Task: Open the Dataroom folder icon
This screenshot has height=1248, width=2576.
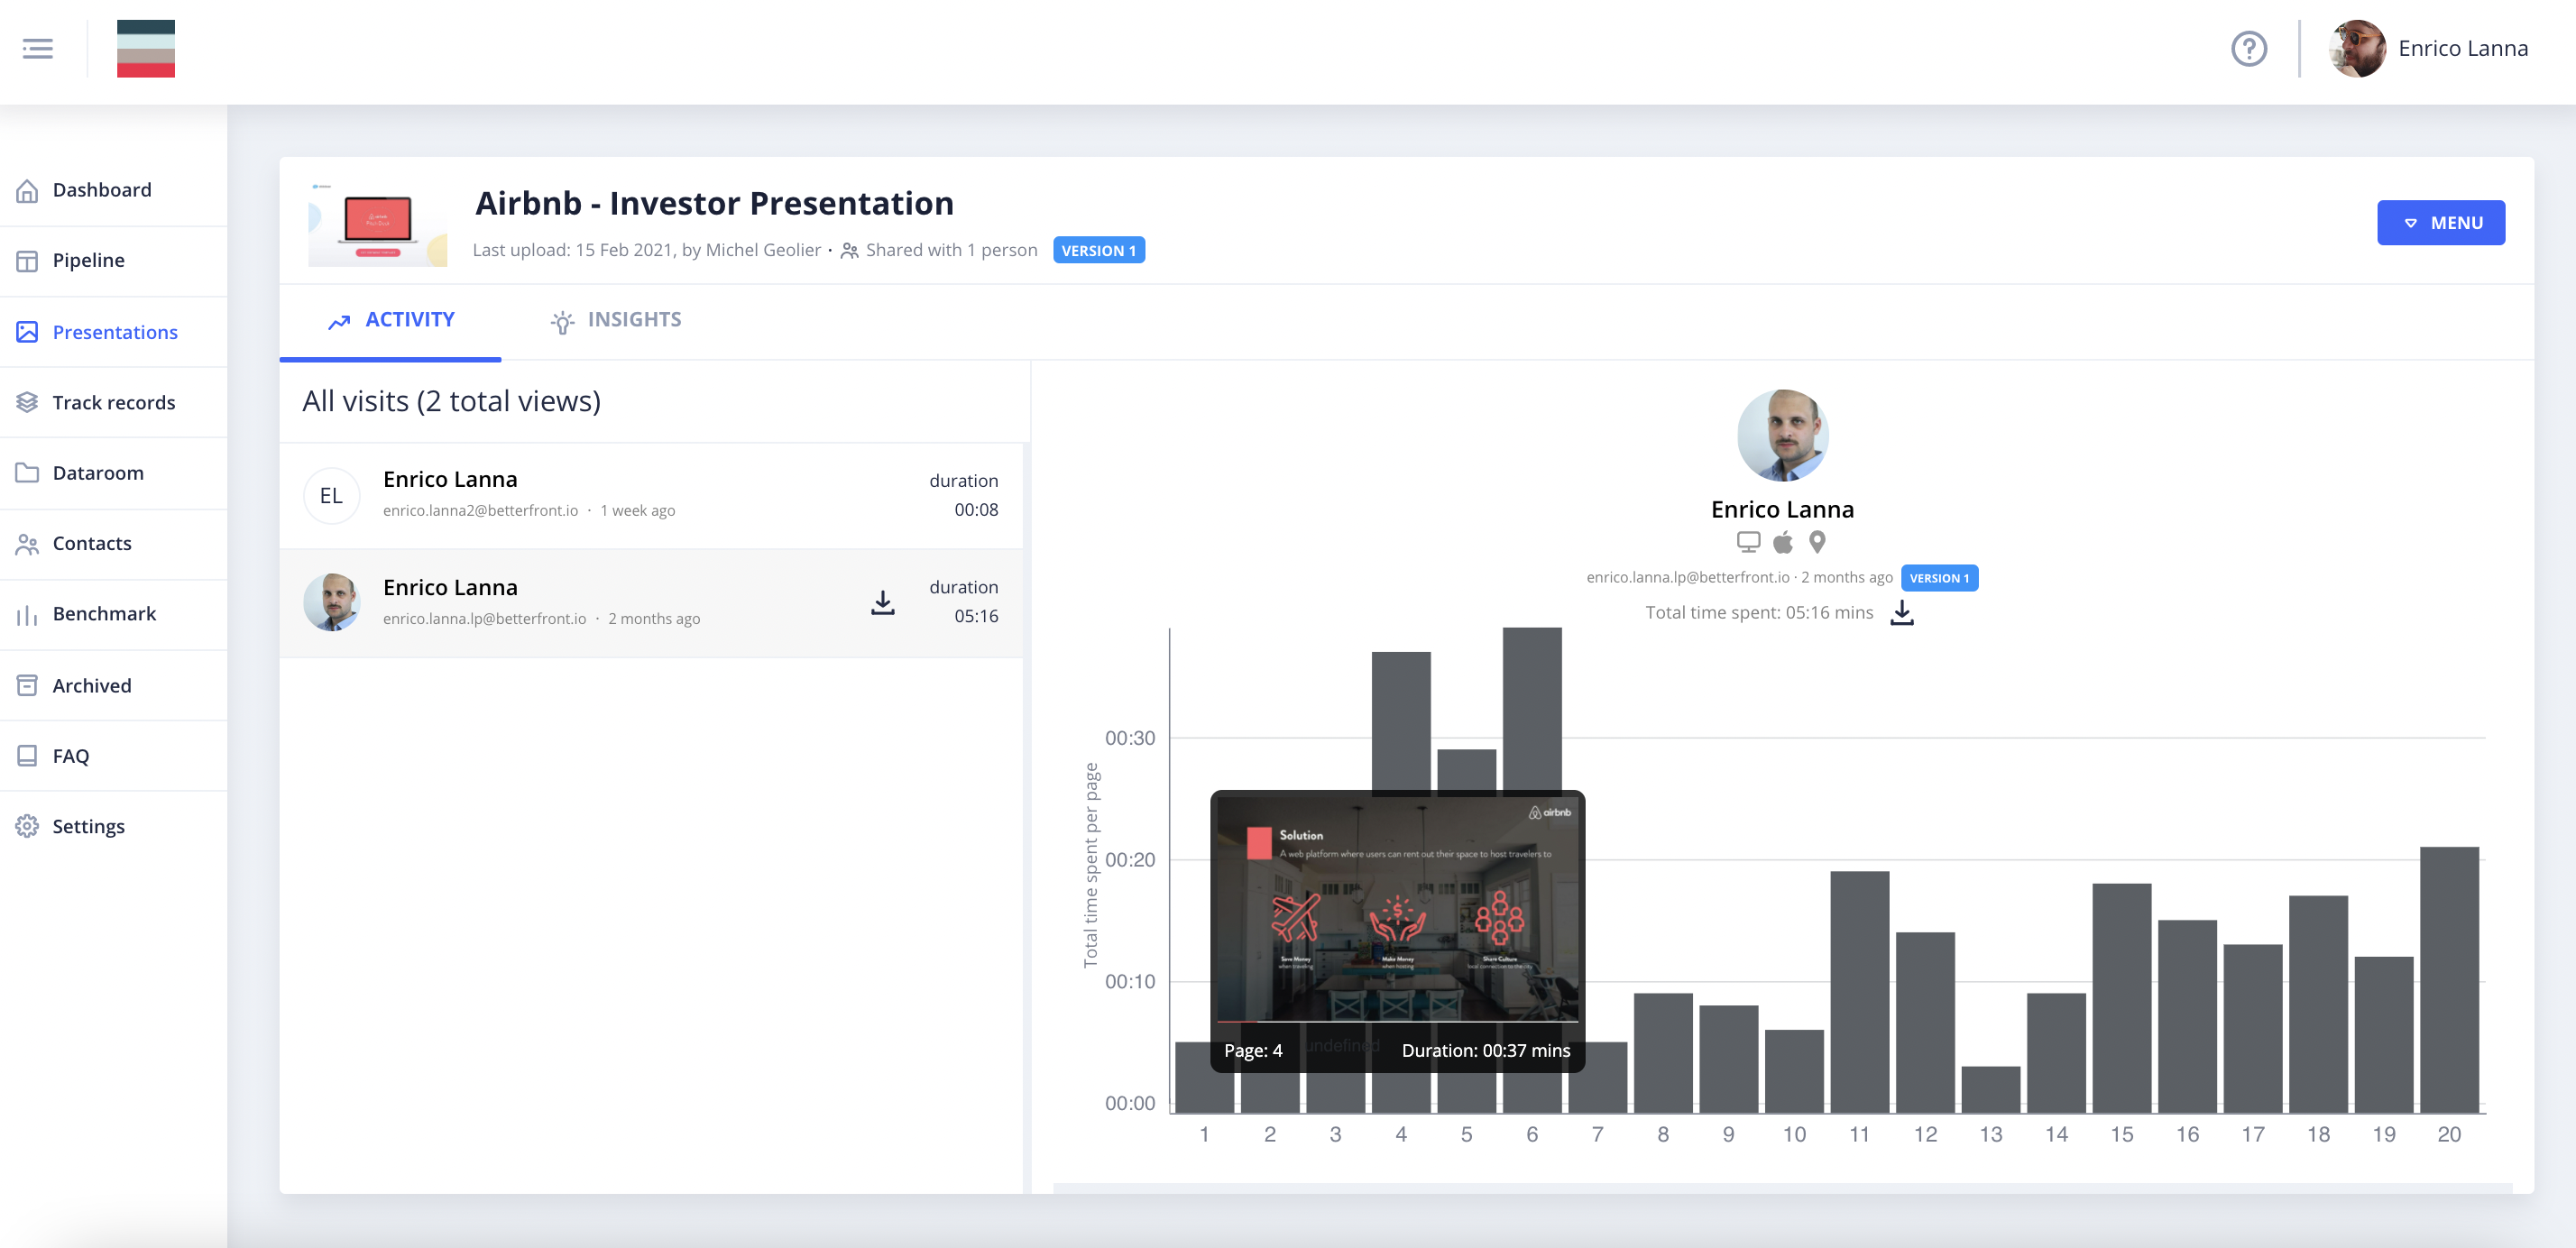Action: [28, 472]
